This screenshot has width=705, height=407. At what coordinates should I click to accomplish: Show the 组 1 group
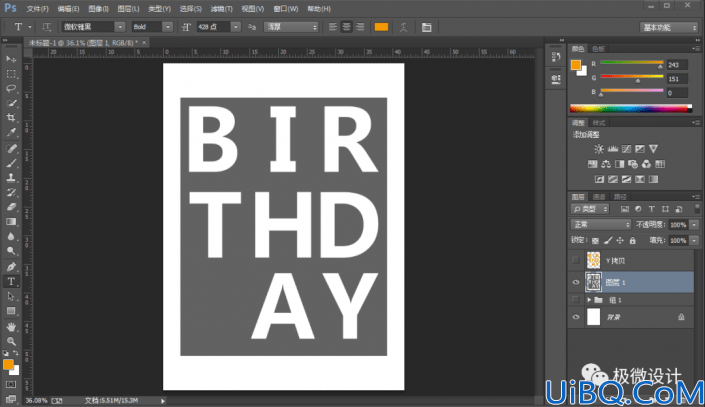pos(576,300)
